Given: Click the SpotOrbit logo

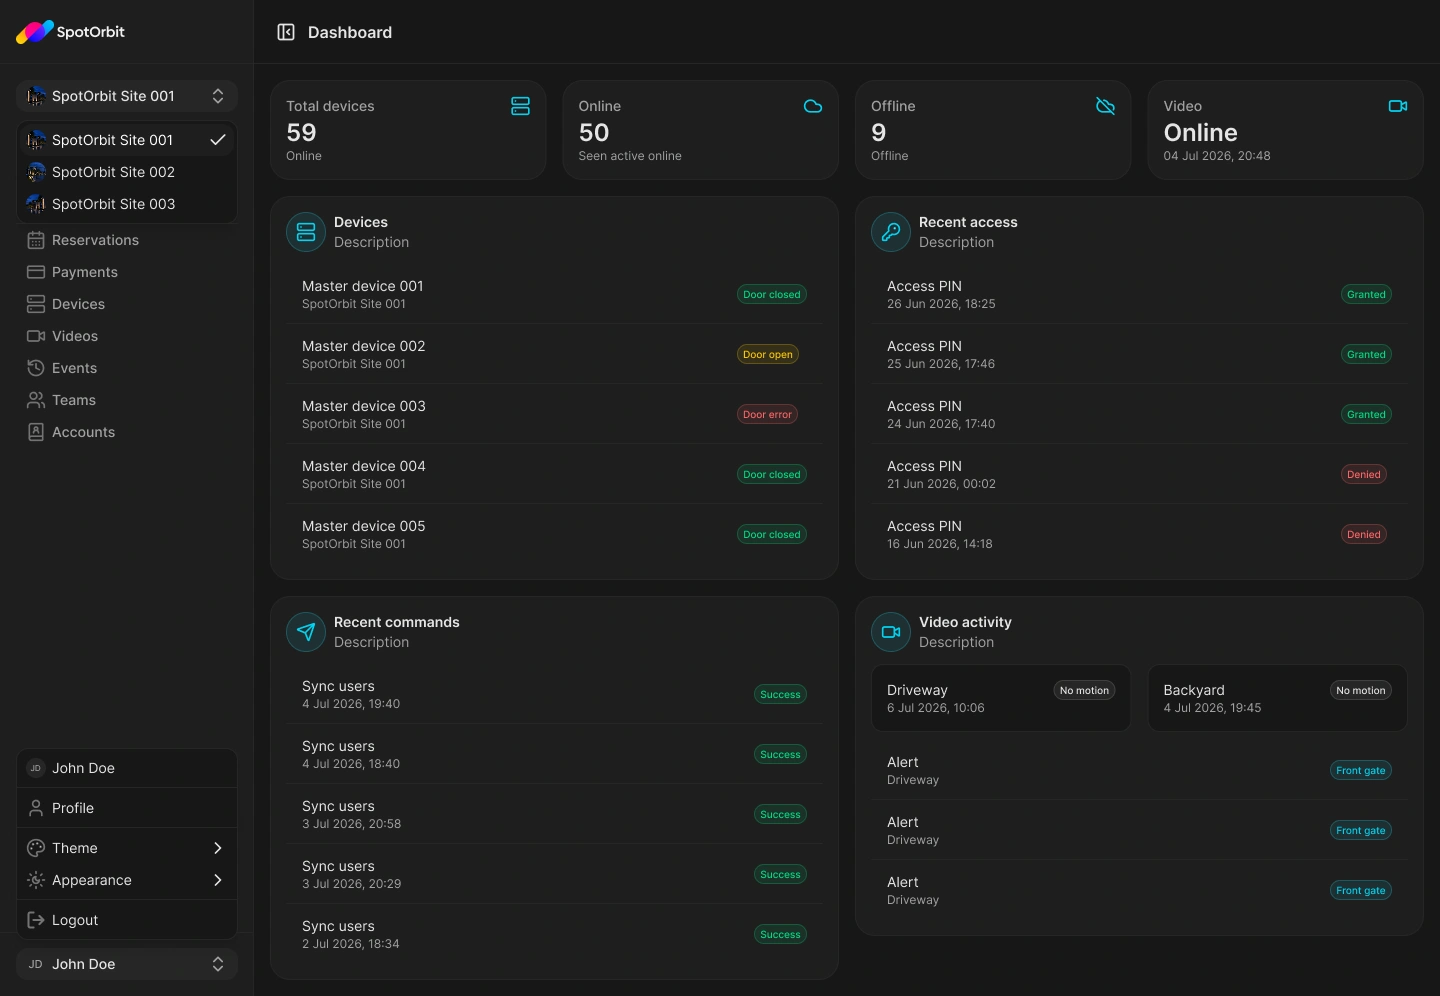Looking at the screenshot, I should [x=70, y=32].
